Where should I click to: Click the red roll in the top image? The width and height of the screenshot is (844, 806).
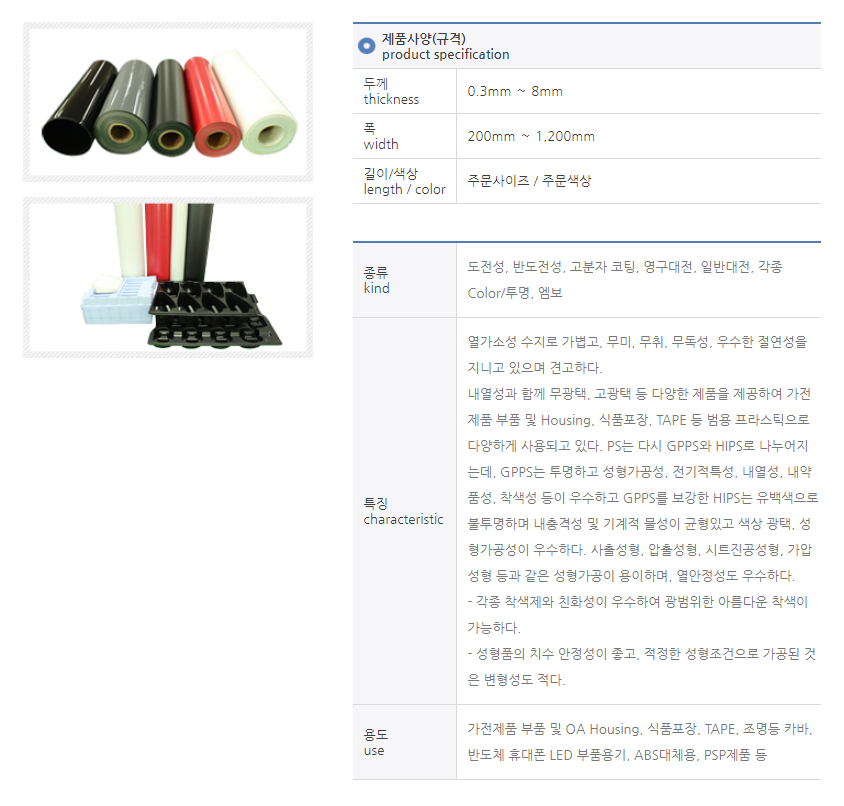(212, 108)
